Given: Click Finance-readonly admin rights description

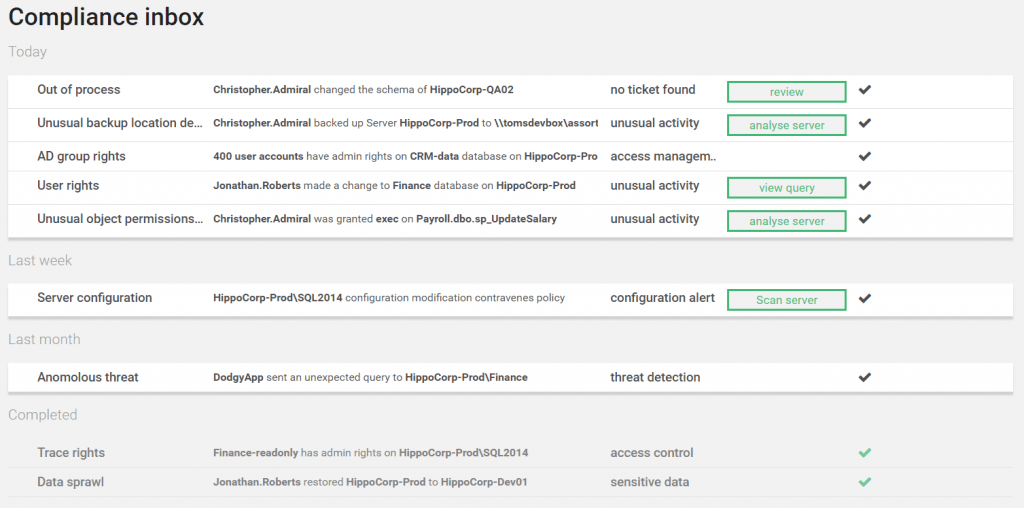Looking at the screenshot, I should (x=370, y=452).
